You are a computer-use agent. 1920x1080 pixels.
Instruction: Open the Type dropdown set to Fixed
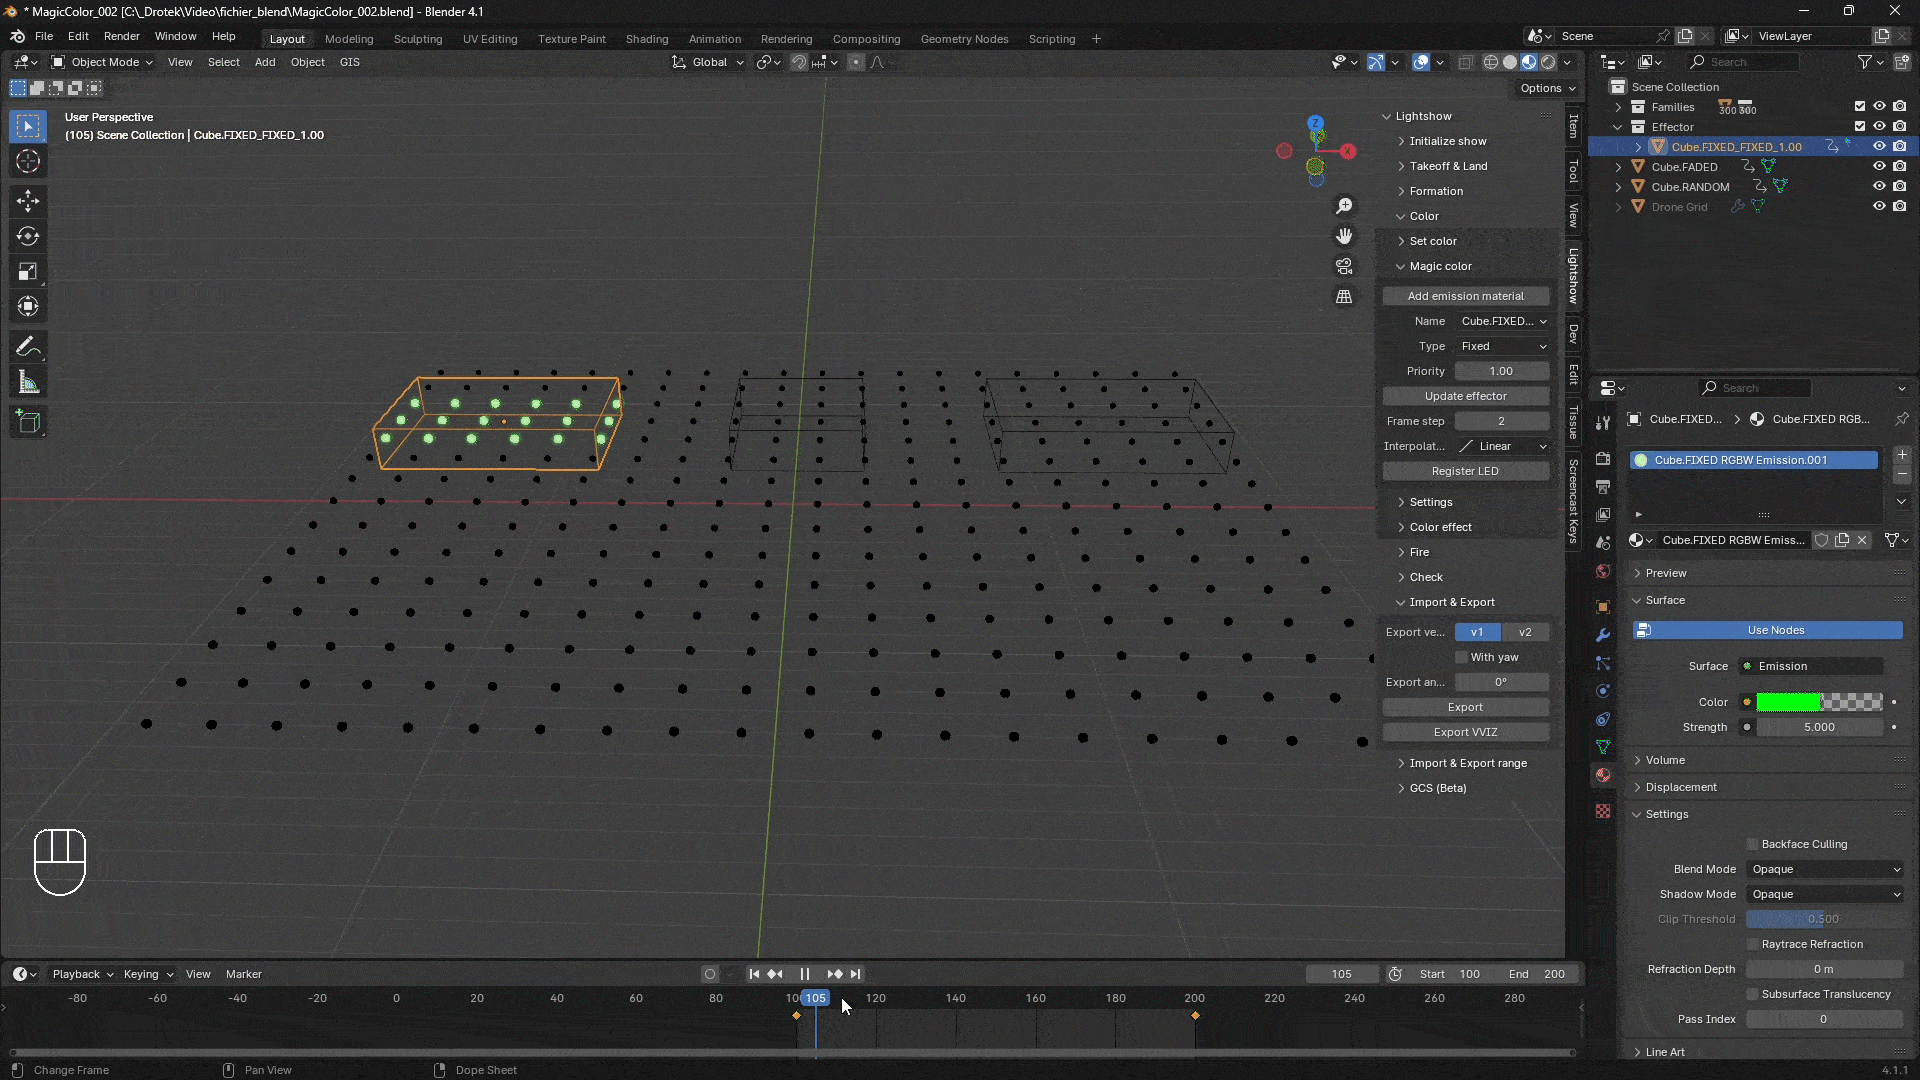(1502, 346)
